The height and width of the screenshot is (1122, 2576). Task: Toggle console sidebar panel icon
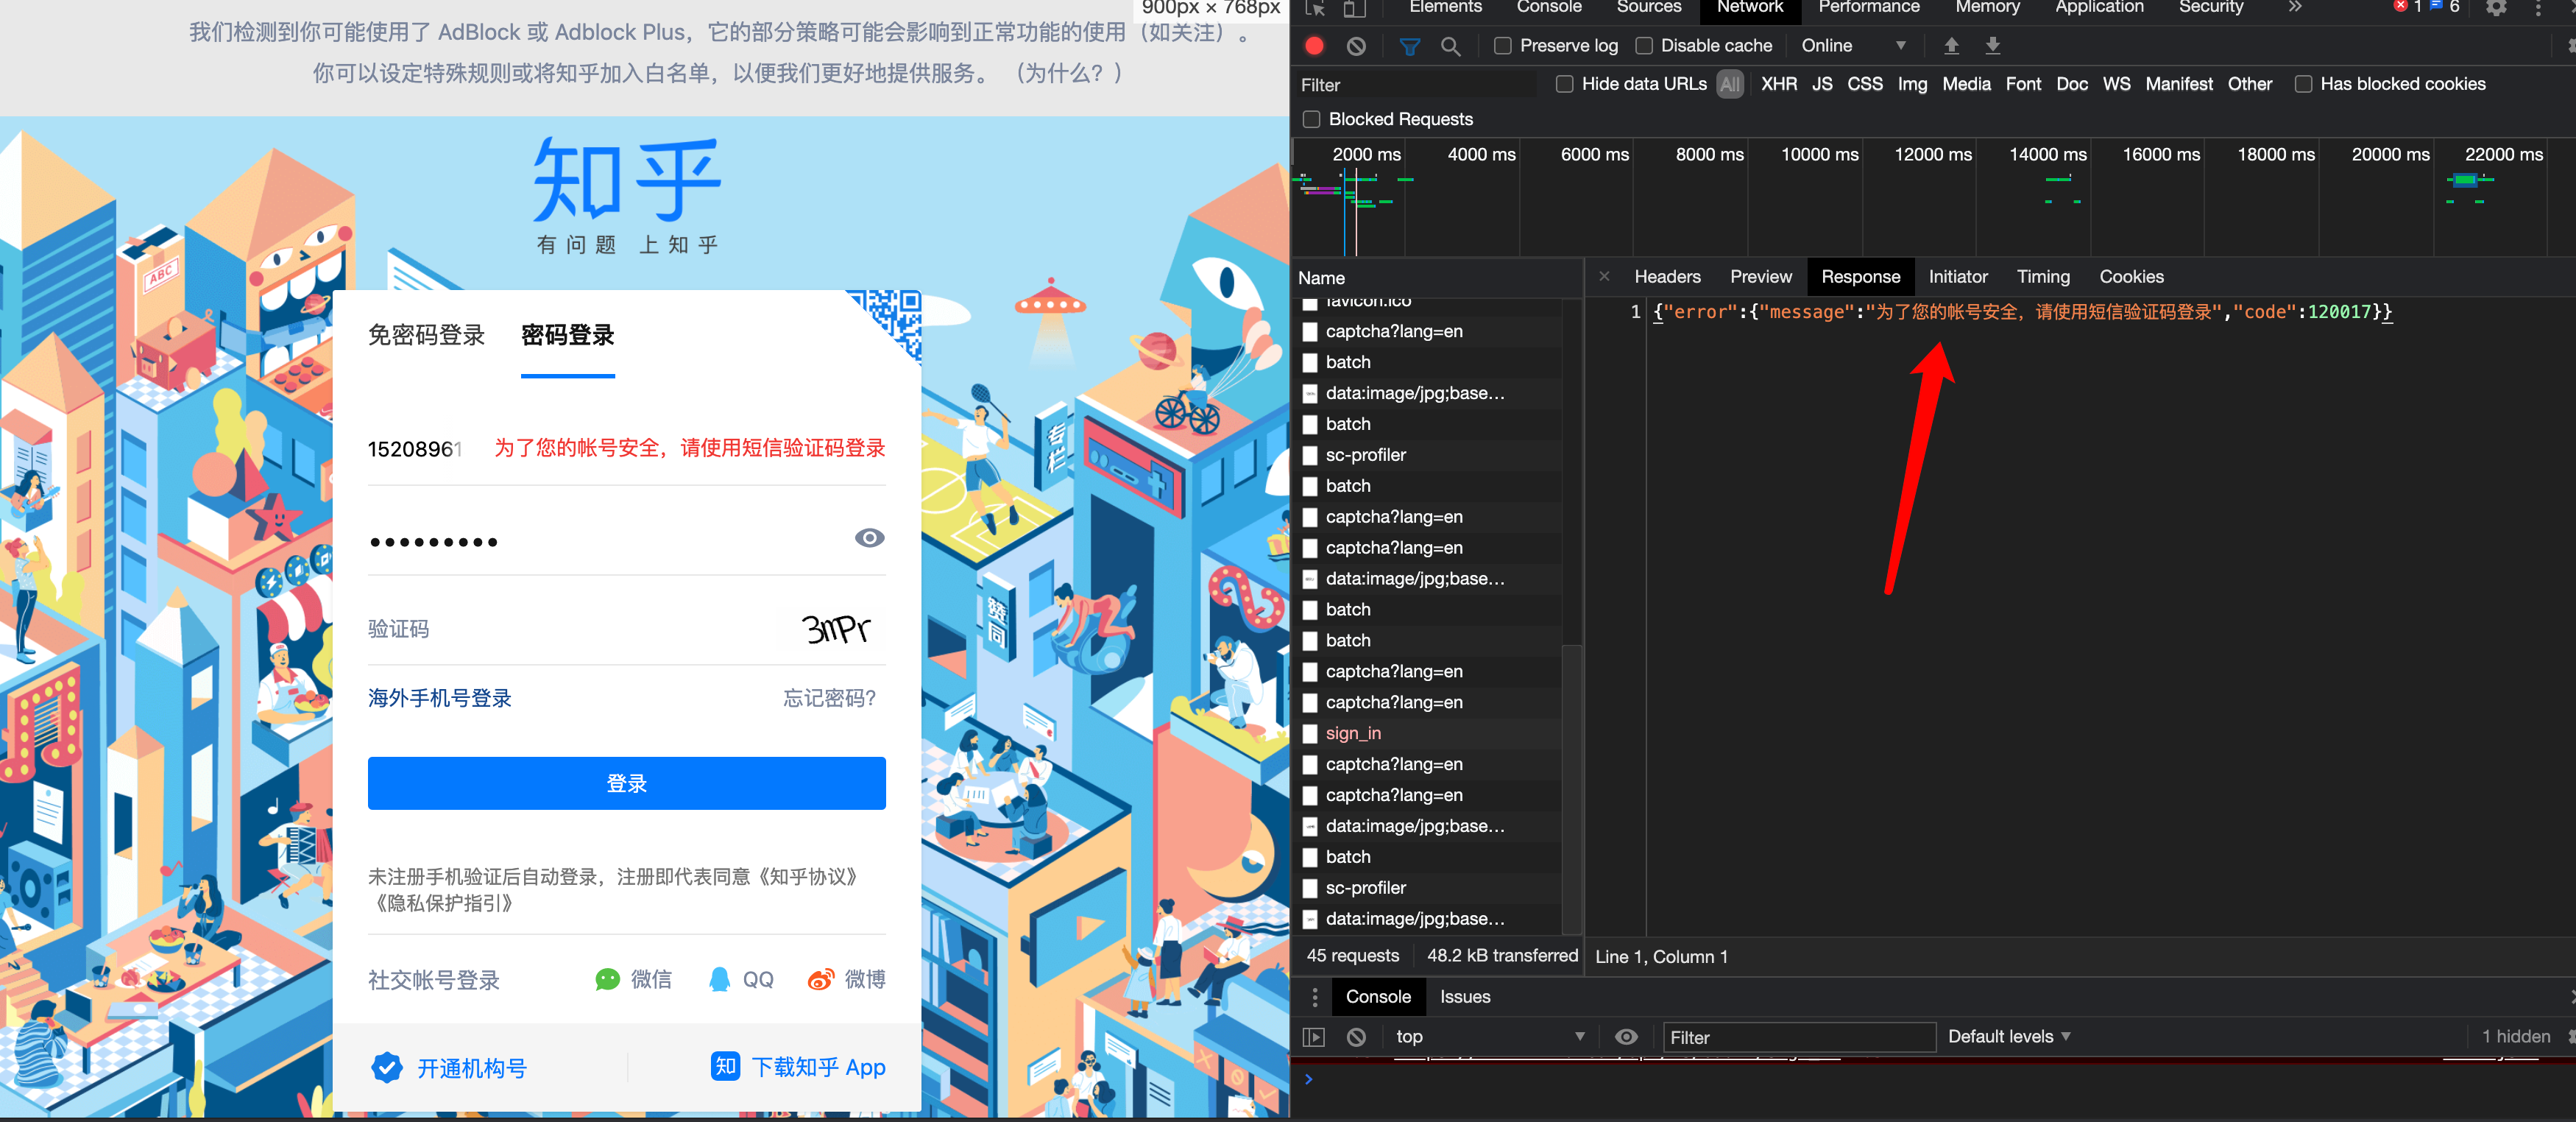[x=1314, y=1037]
